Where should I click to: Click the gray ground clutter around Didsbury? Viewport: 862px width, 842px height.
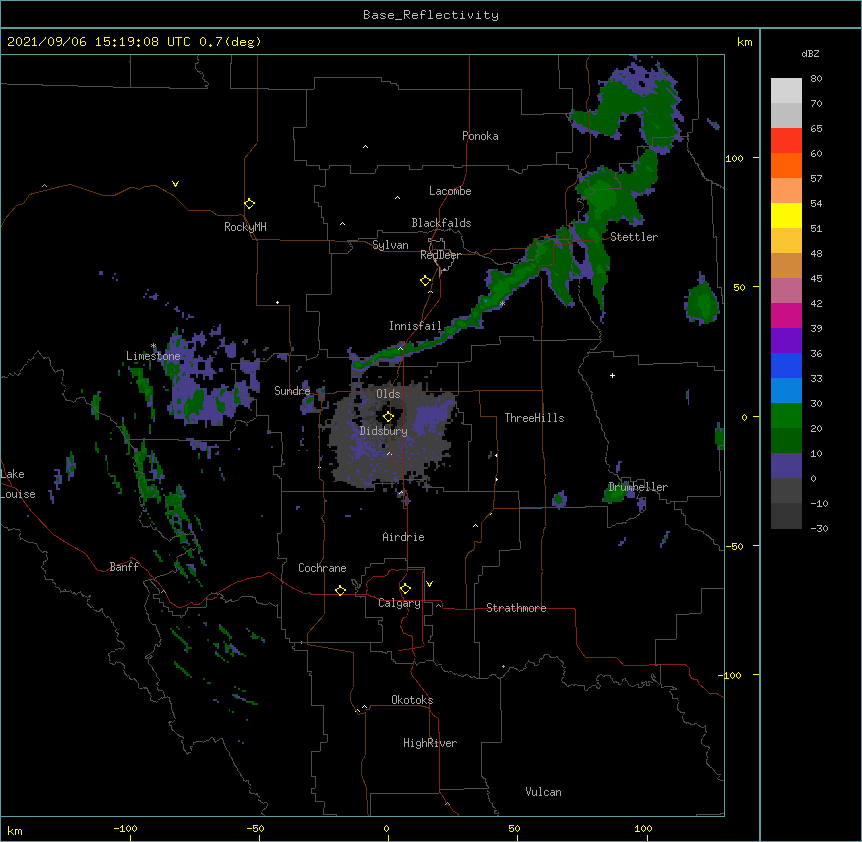[392, 434]
